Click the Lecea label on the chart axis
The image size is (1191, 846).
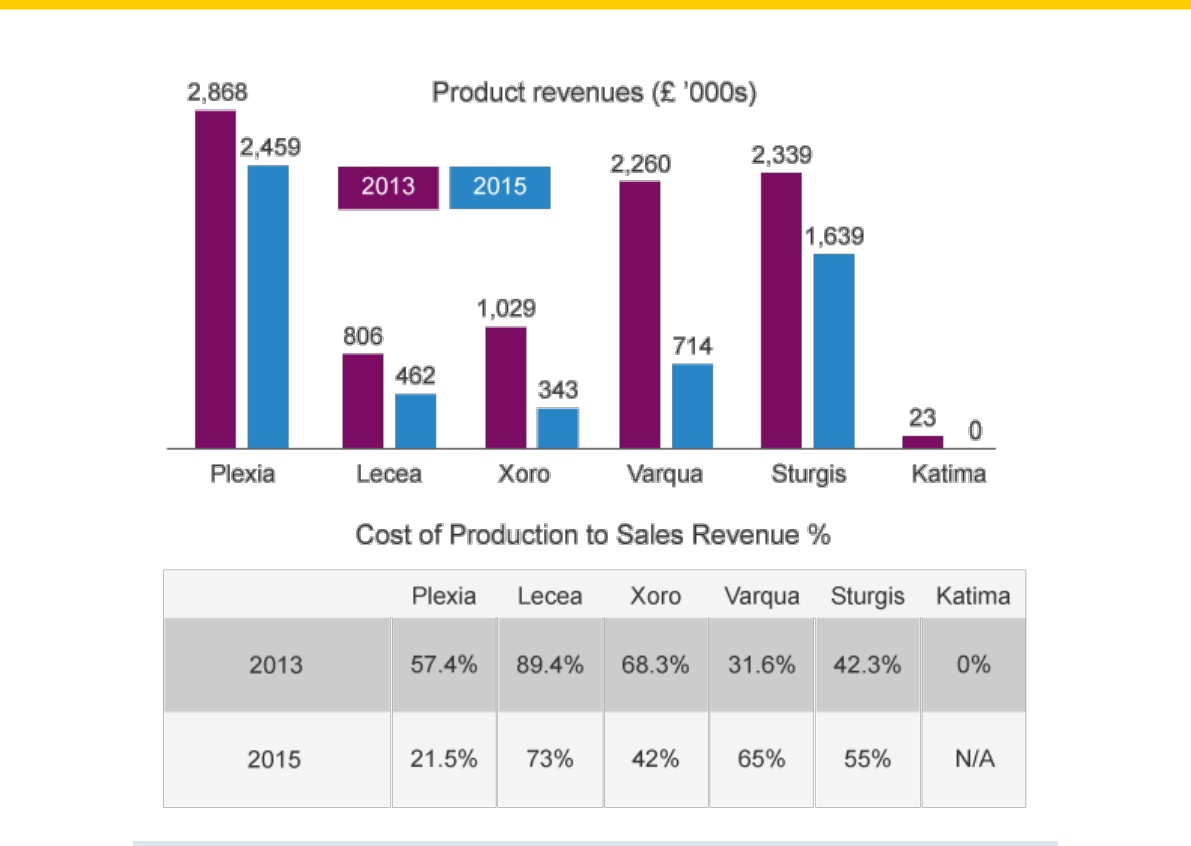pos(389,474)
